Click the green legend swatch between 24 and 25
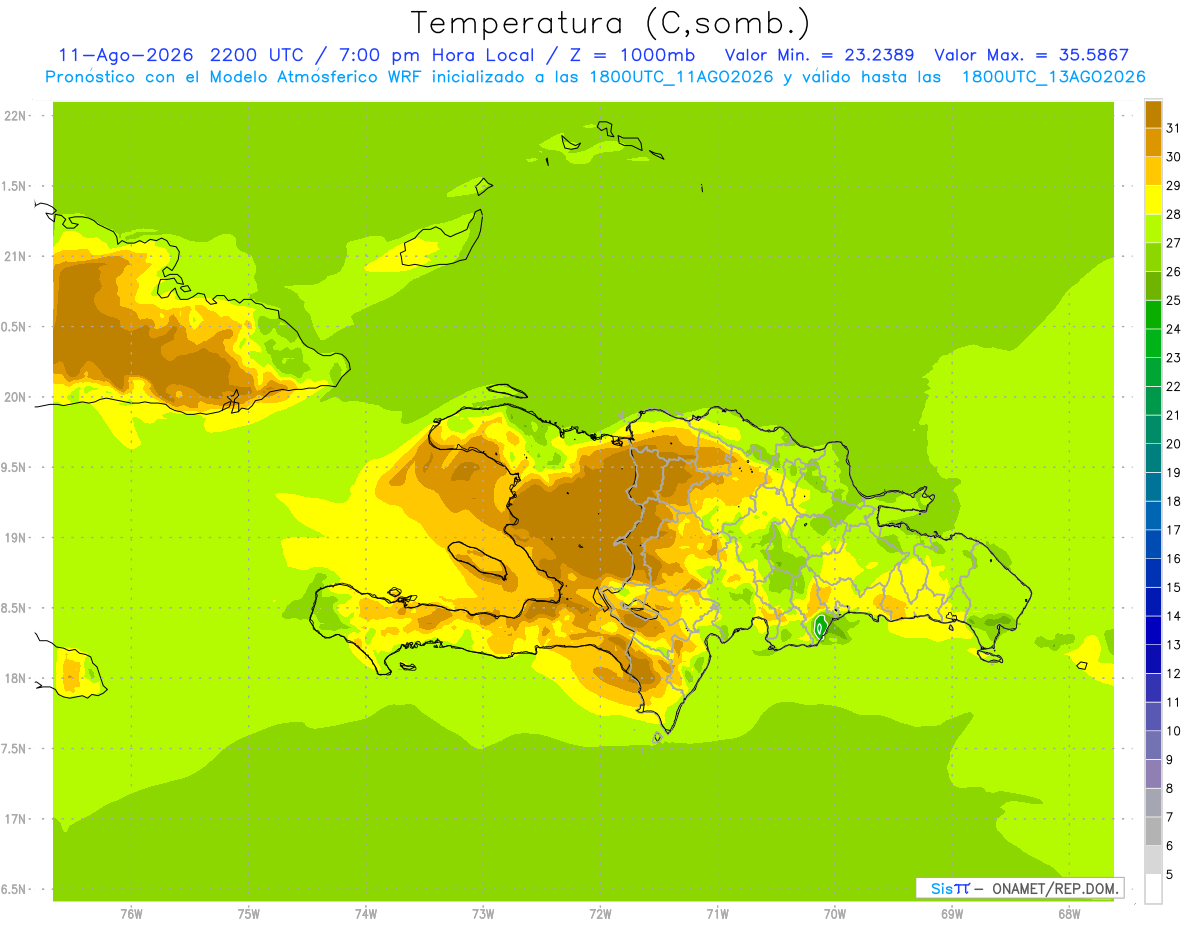The width and height of the screenshot is (1200, 927). click(1153, 315)
